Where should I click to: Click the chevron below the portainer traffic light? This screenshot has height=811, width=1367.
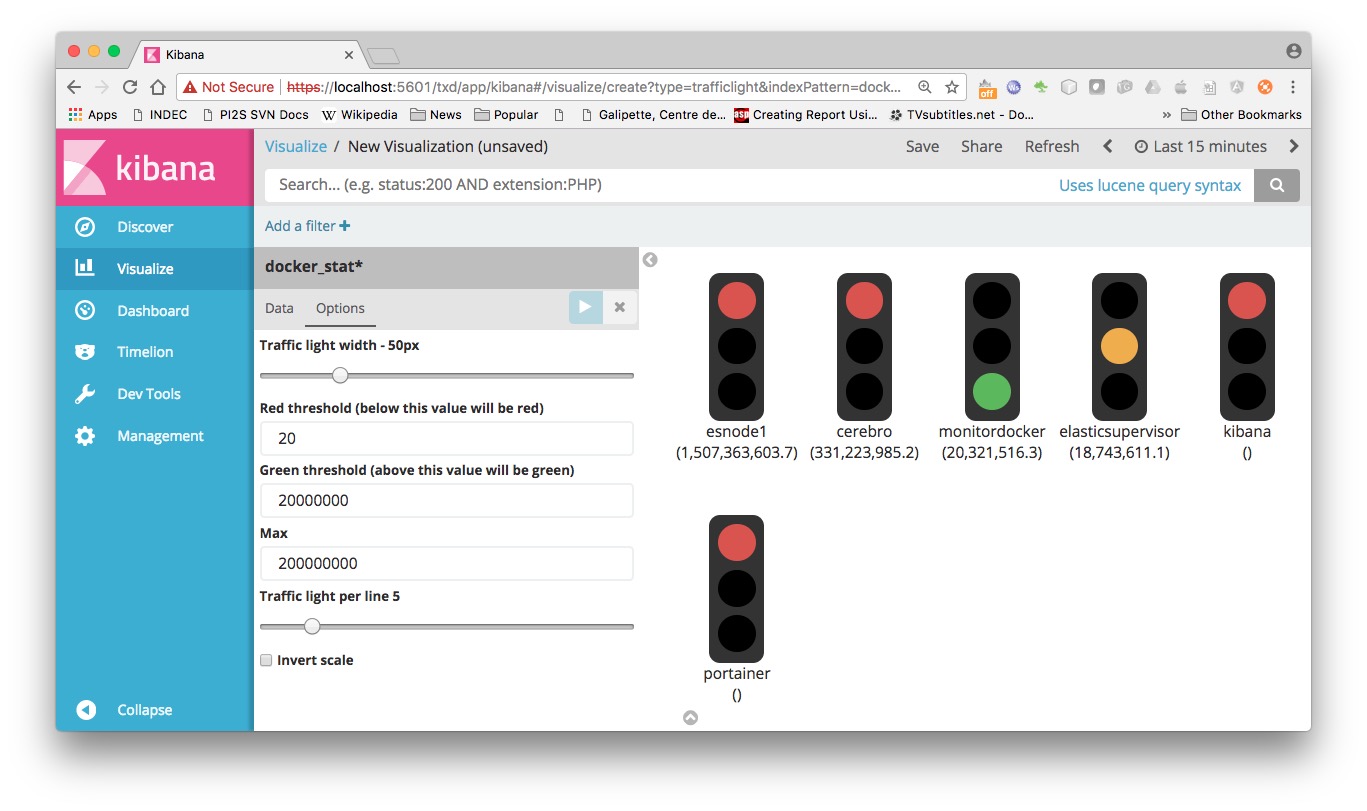[690, 717]
